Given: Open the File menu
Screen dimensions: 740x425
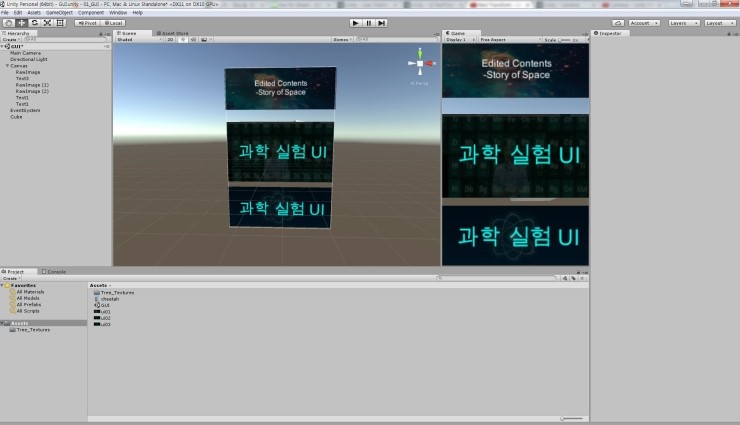Looking at the screenshot, I should [5, 13].
